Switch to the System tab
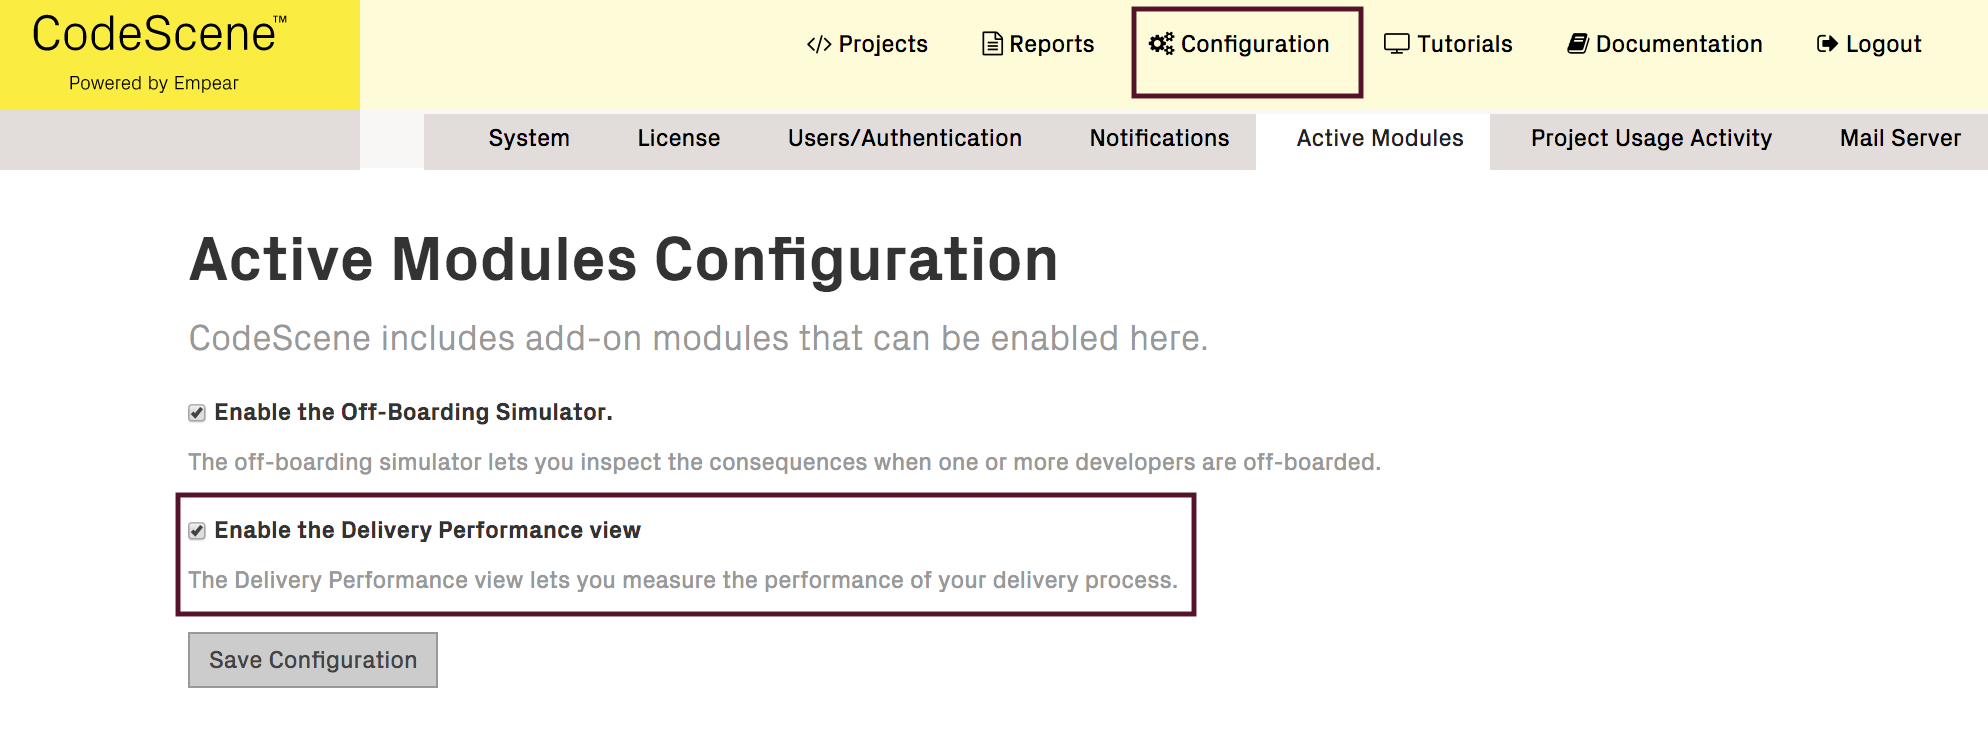1988x740 pixels. click(x=529, y=139)
